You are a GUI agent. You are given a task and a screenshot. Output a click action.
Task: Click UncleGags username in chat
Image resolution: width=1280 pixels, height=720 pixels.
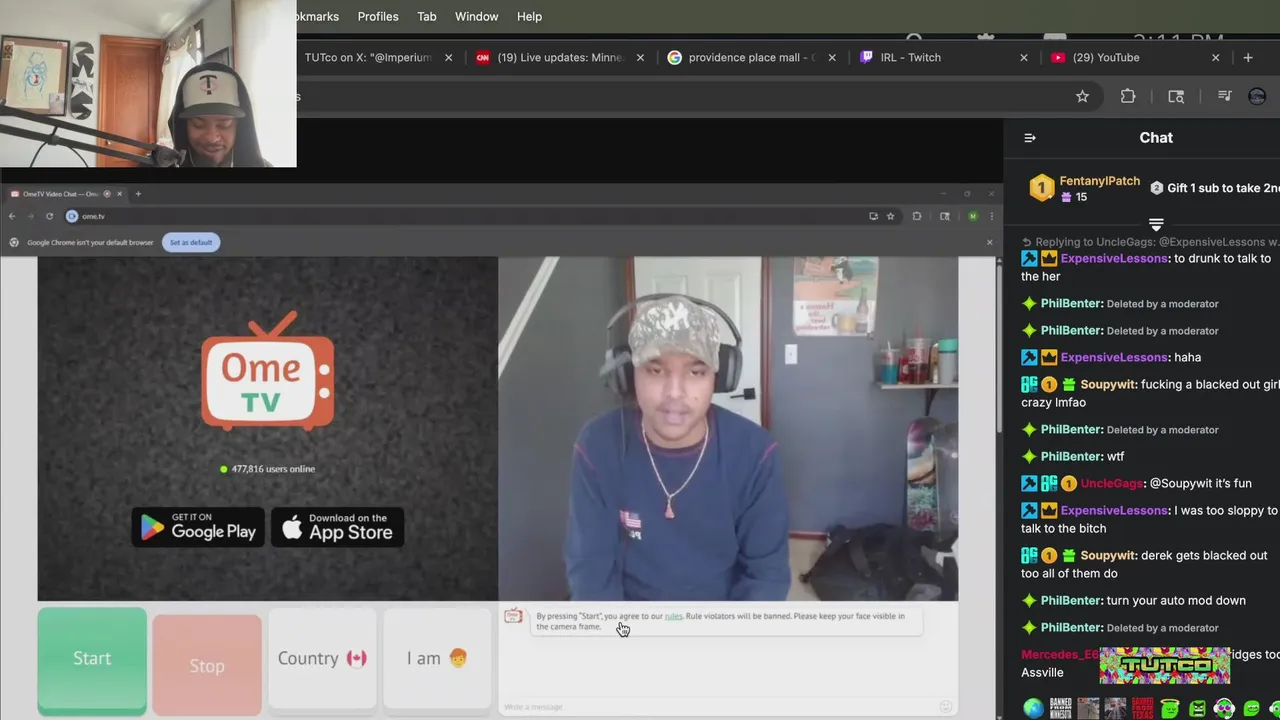point(1111,483)
